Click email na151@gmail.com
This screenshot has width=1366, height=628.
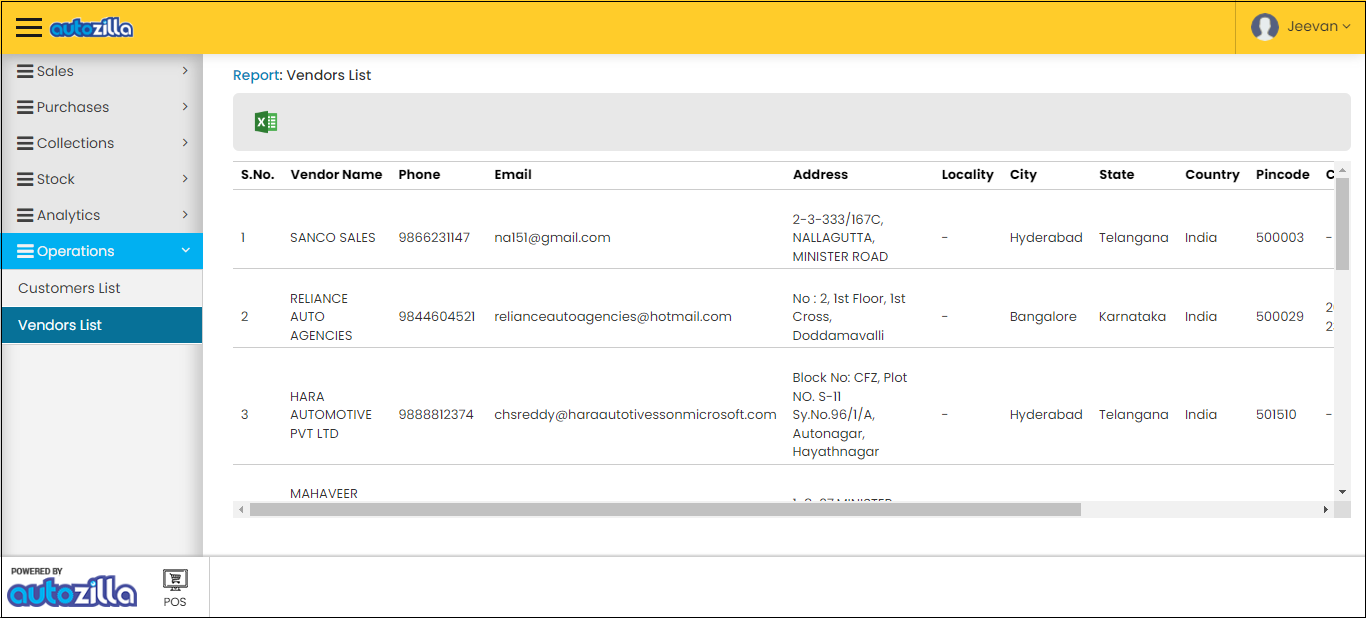[552, 238]
